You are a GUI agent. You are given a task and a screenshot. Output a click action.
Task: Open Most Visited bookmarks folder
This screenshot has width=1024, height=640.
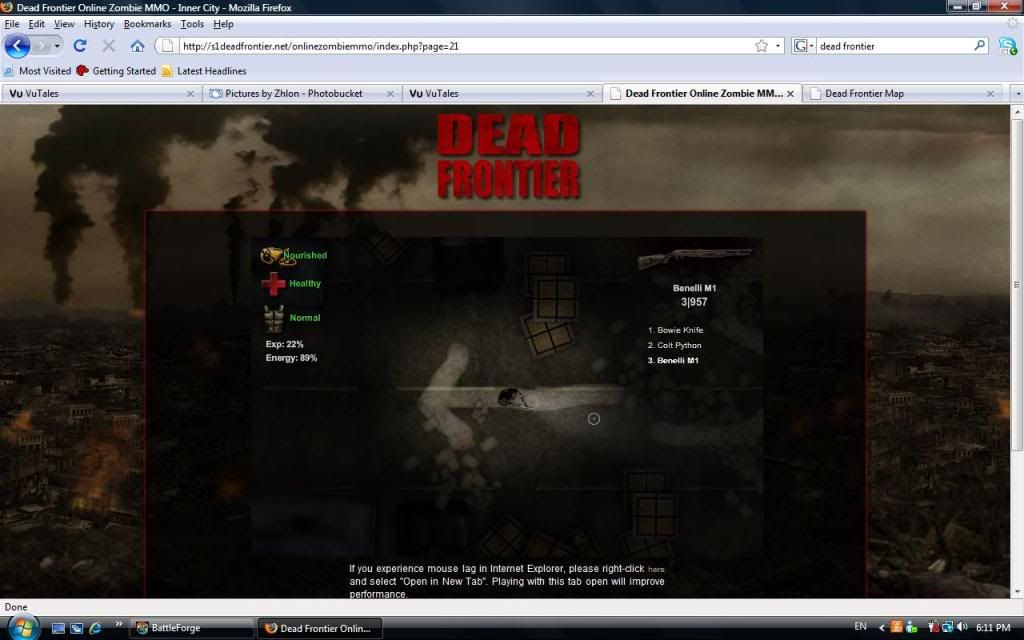37,71
